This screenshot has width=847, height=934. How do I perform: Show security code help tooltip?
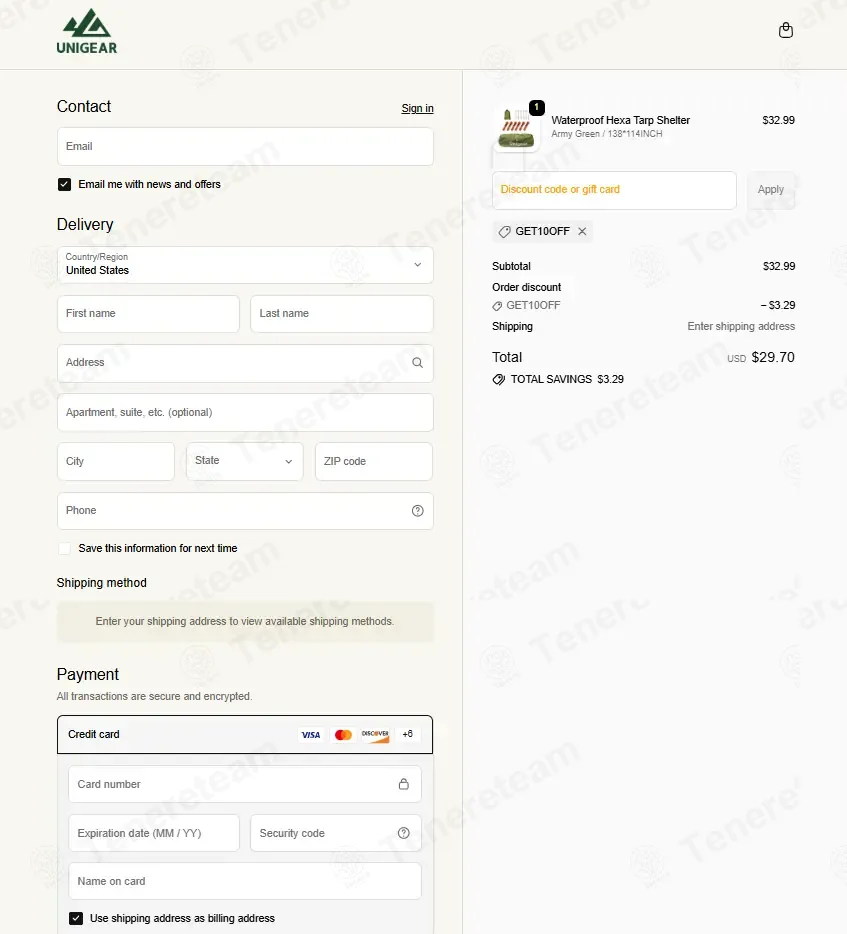pyautogui.click(x=404, y=833)
